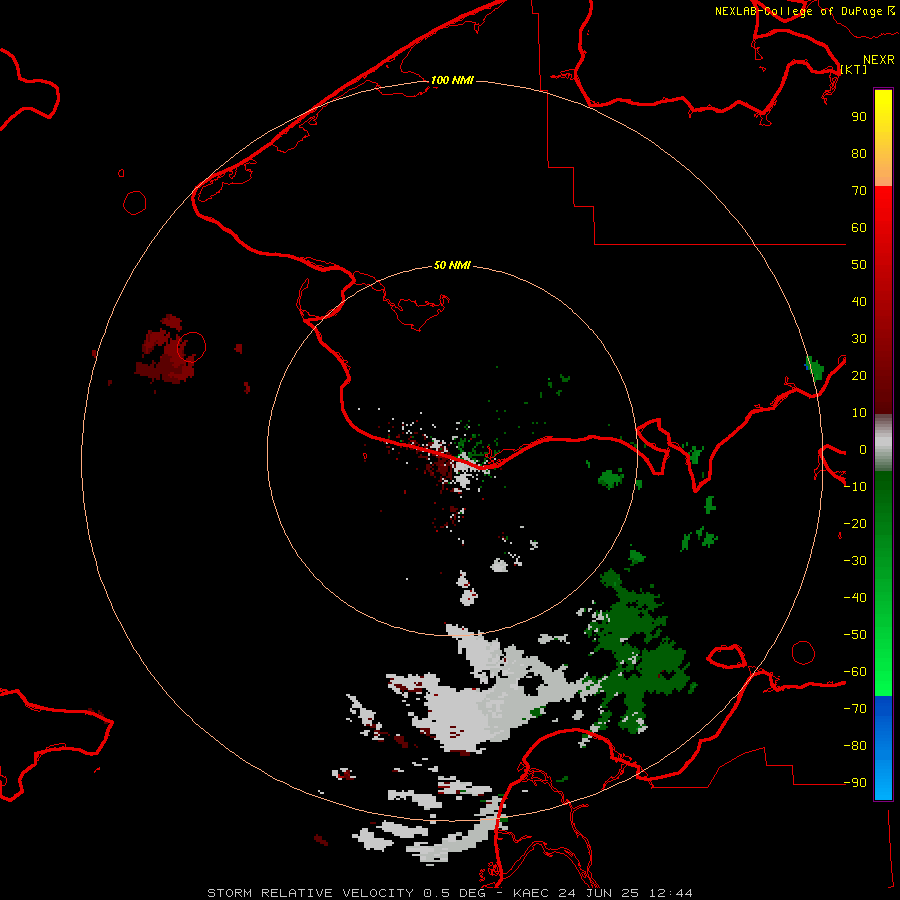Click the -70 value on the velocity scale

855,708
